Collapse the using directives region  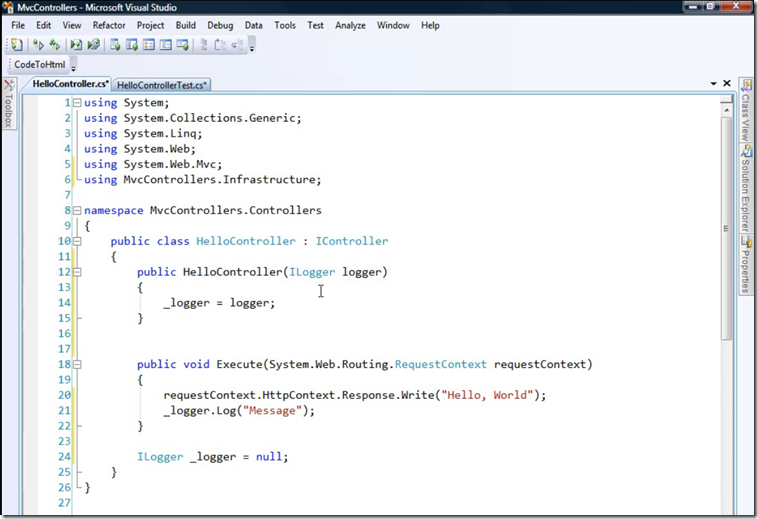(77, 102)
